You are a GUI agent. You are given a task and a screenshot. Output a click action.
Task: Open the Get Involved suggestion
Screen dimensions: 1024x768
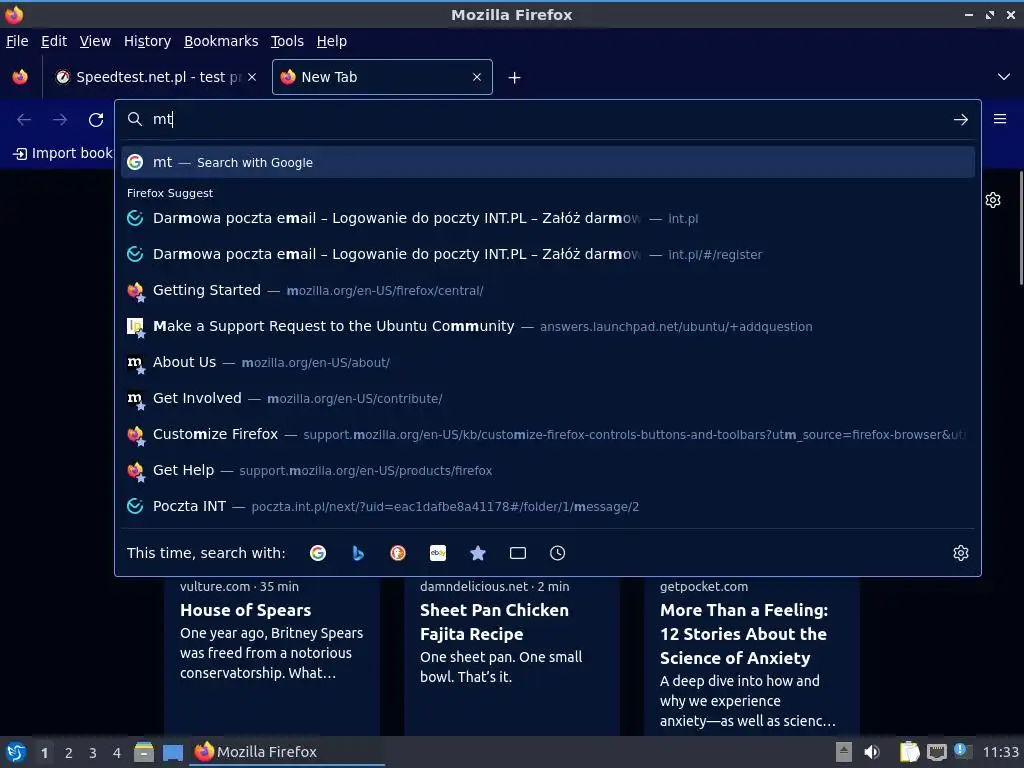[547, 398]
